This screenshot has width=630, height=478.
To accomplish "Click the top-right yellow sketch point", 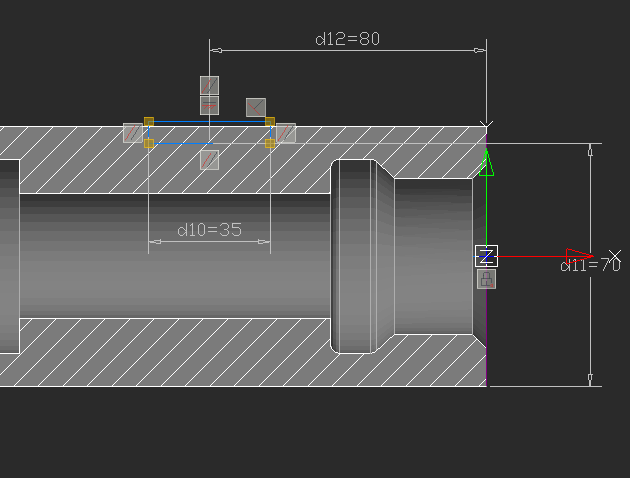I will pos(270,121).
